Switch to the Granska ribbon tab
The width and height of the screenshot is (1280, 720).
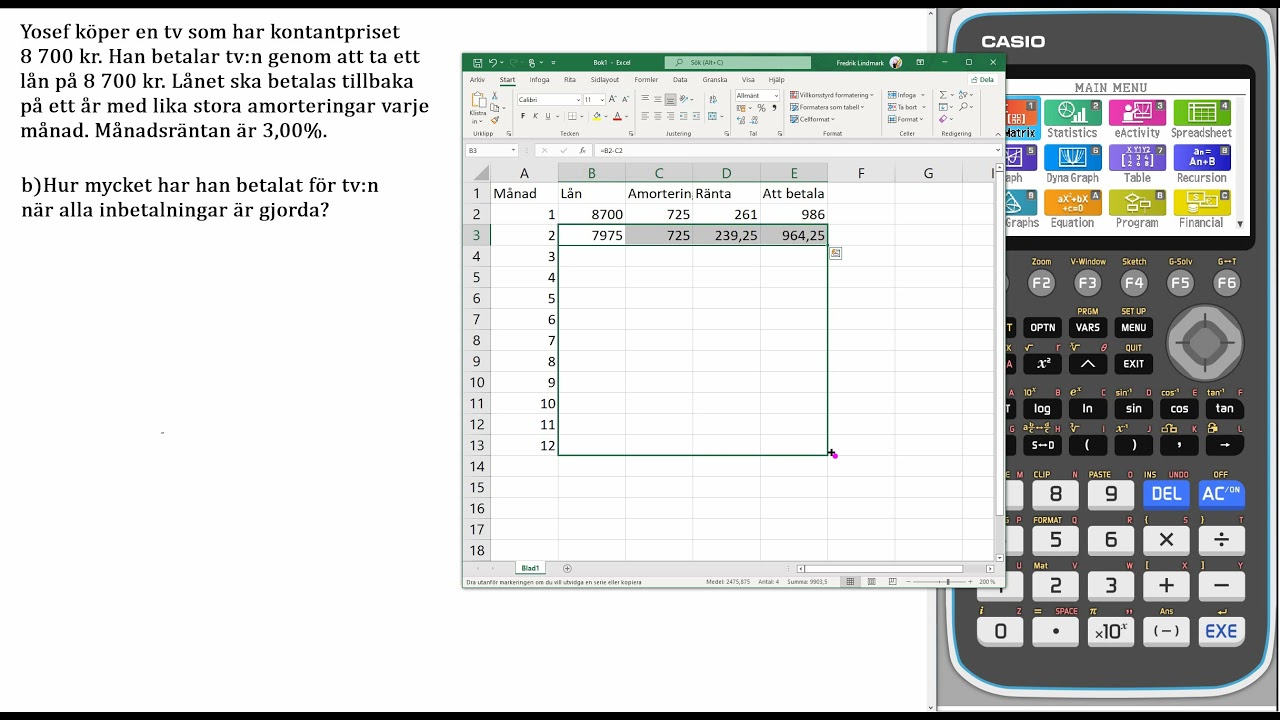tap(715, 80)
